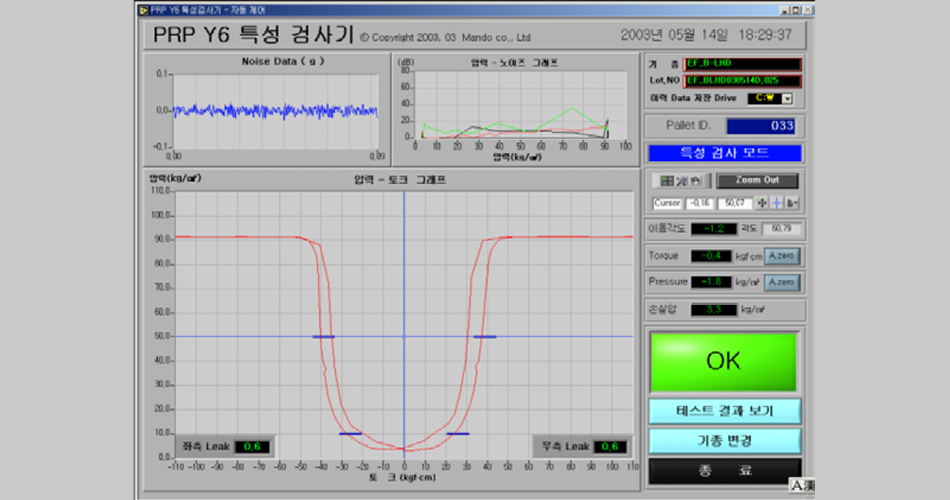Click the Pallet ID field showing 033
This screenshot has height=500, width=950.
tap(761, 126)
